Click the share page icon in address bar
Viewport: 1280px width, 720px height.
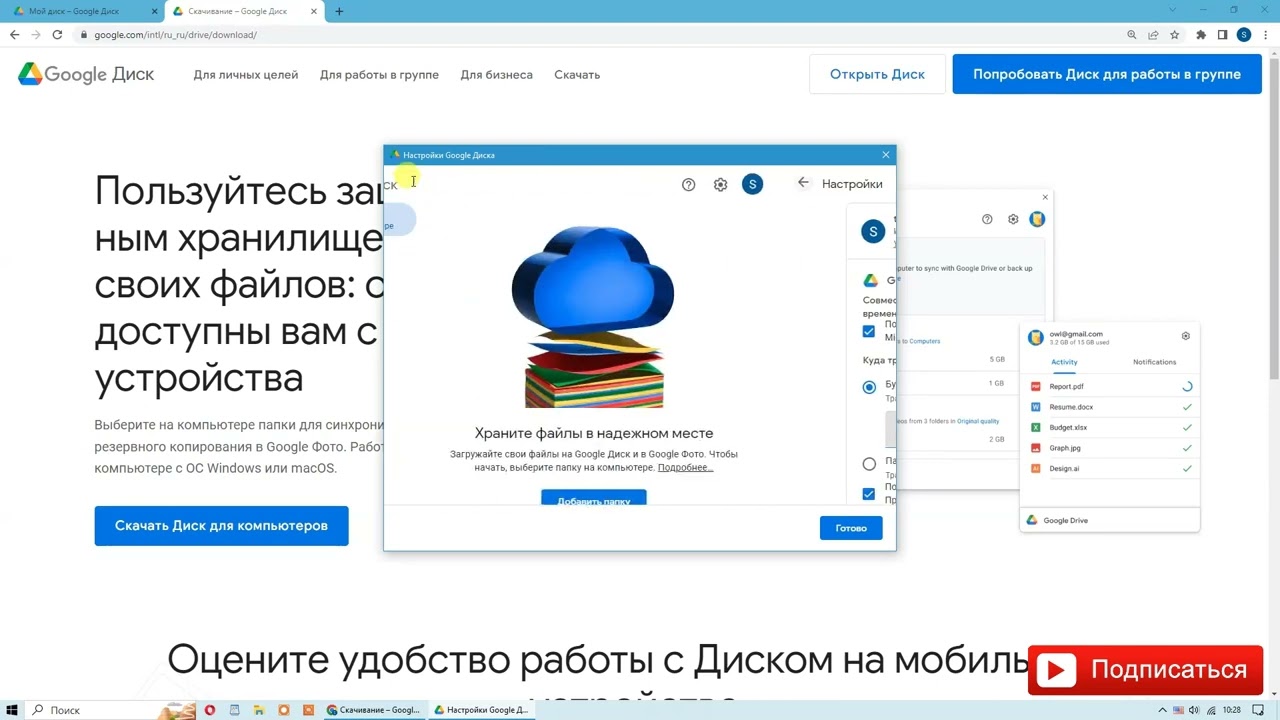pos(1153,35)
